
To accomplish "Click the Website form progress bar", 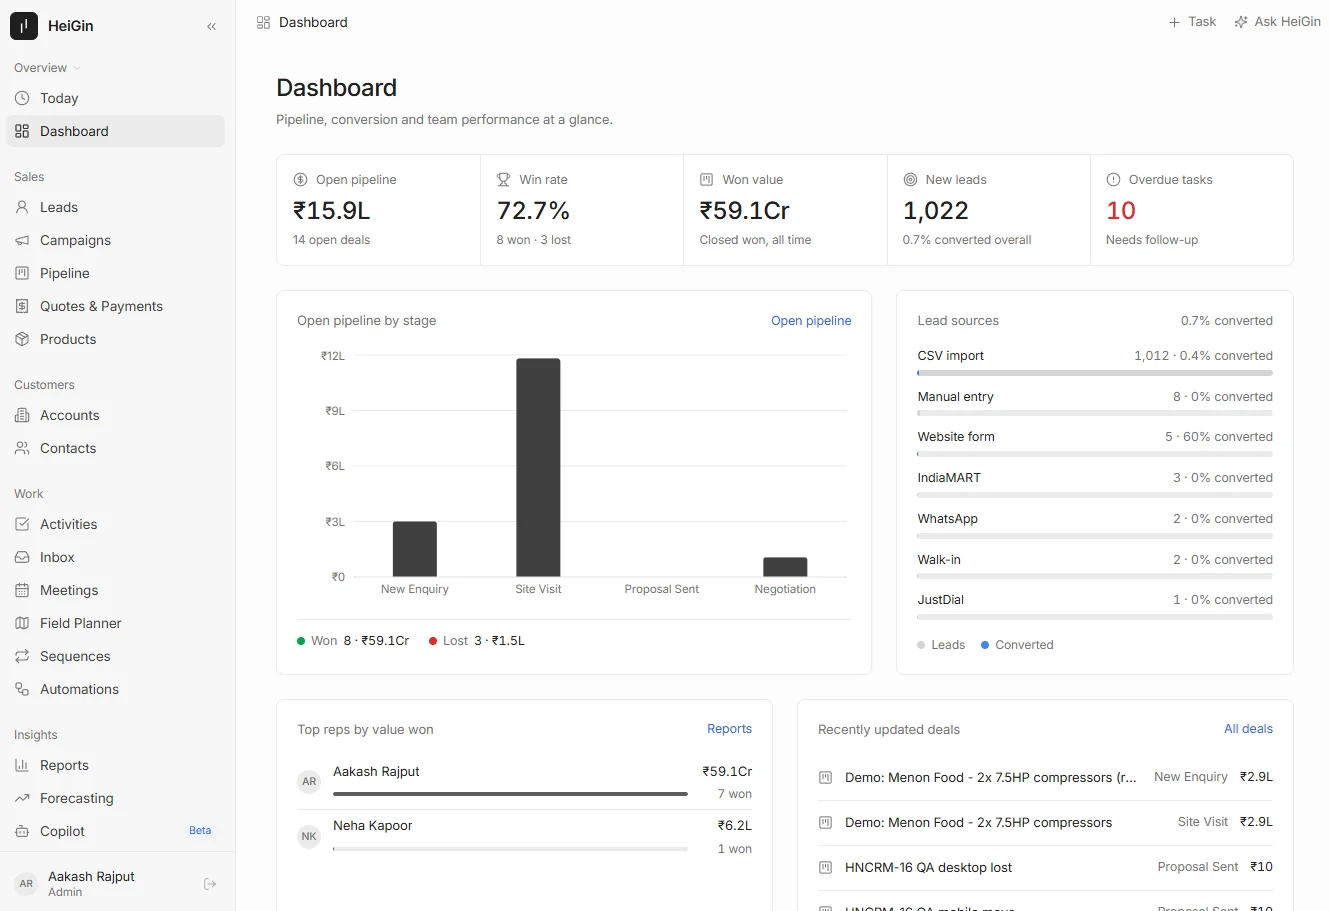I will tap(1095, 454).
